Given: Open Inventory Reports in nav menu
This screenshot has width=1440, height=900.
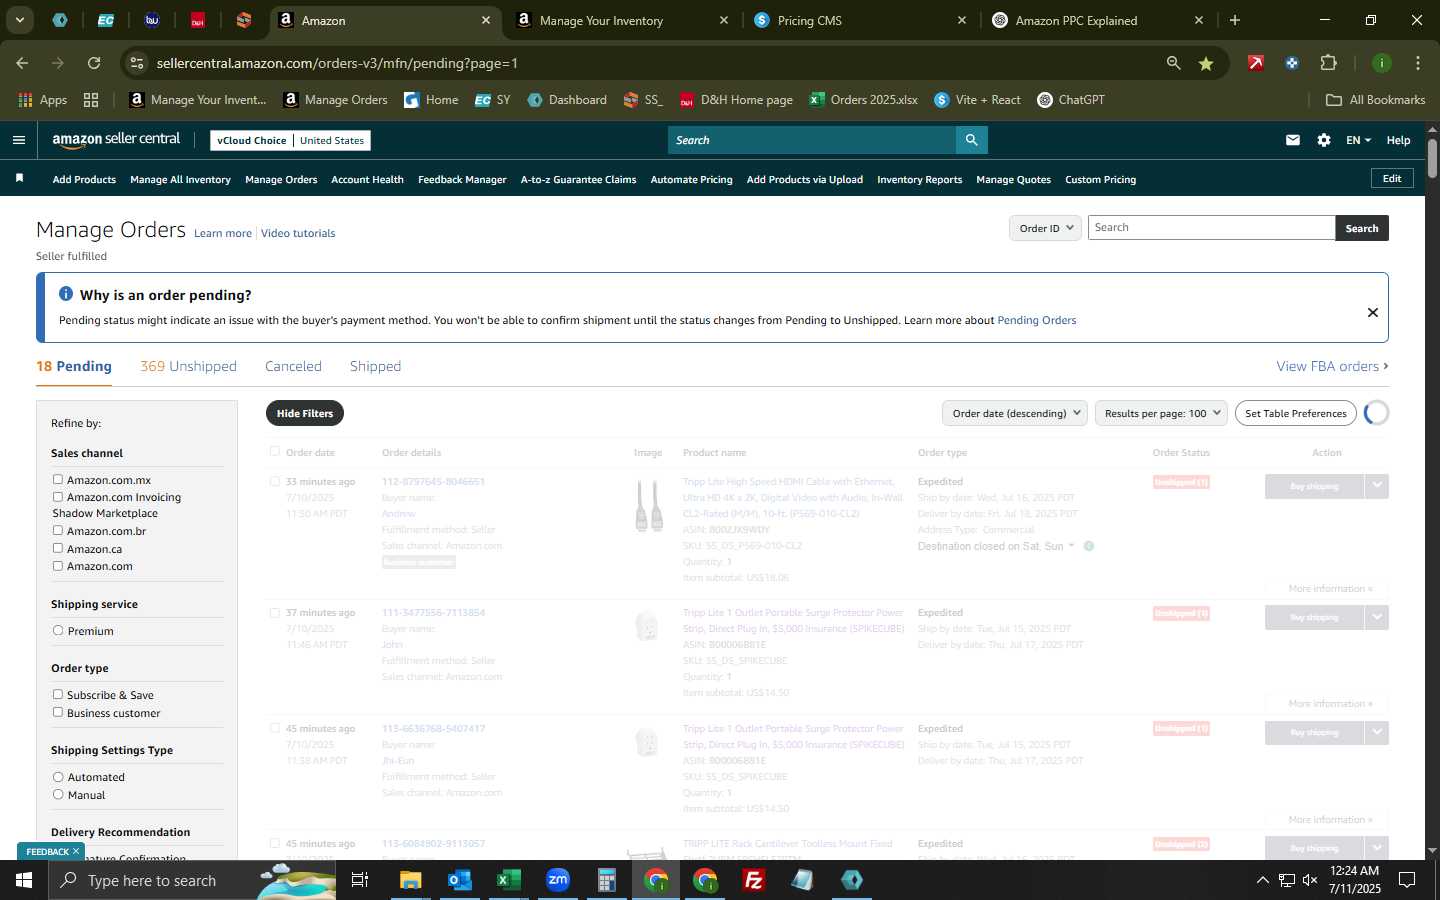Looking at the screenshot, I should click(x=919, y=180).
